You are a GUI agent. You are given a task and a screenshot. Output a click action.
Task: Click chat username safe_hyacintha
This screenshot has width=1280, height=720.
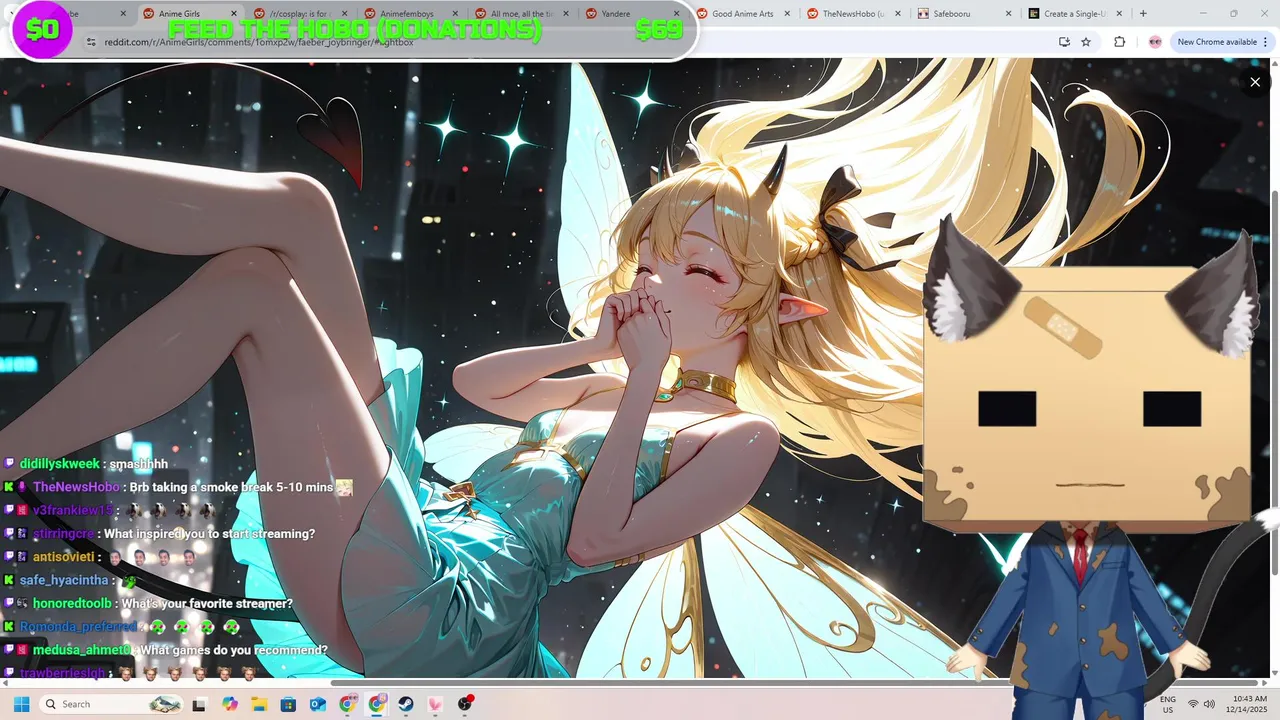(x=64, y=580)
